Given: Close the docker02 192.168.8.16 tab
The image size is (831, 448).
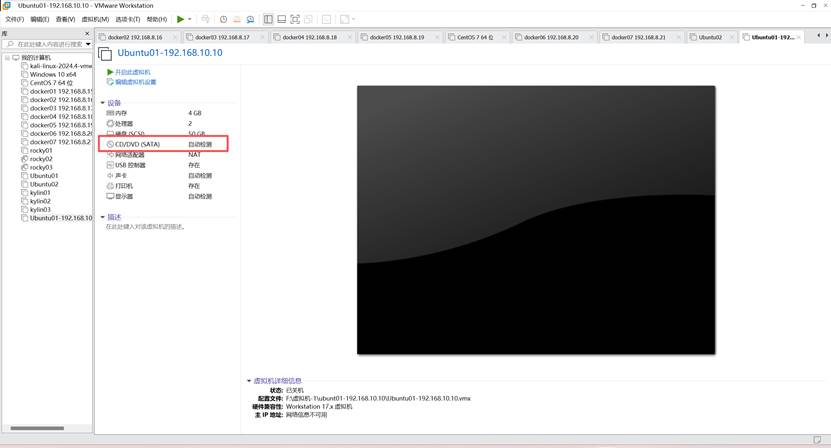Looking at the screenshot, I should (175, 37).
